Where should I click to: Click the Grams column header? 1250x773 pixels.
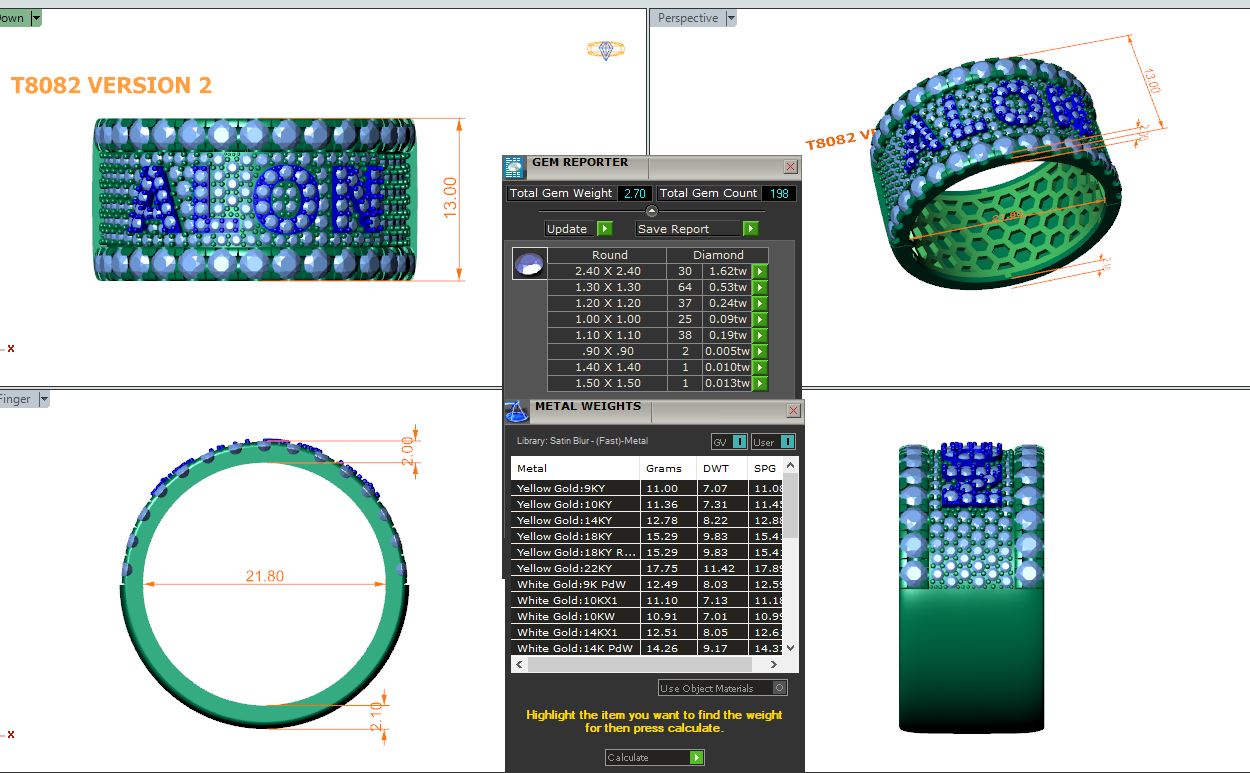click(x=664, y=468)
